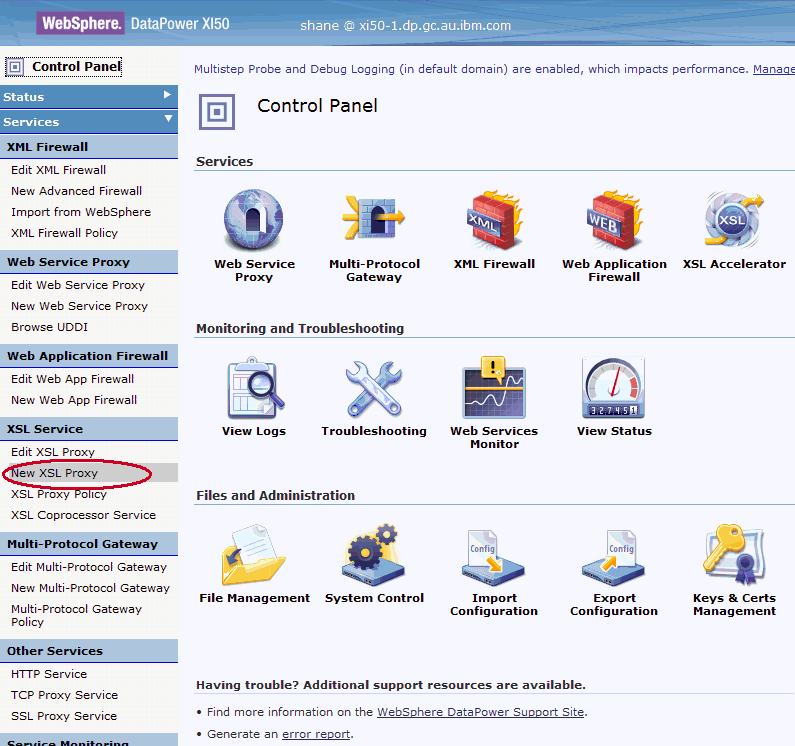The image size is (795, 746).
Task: Click the View Logs label text
Action: click(x=254, y=431)
